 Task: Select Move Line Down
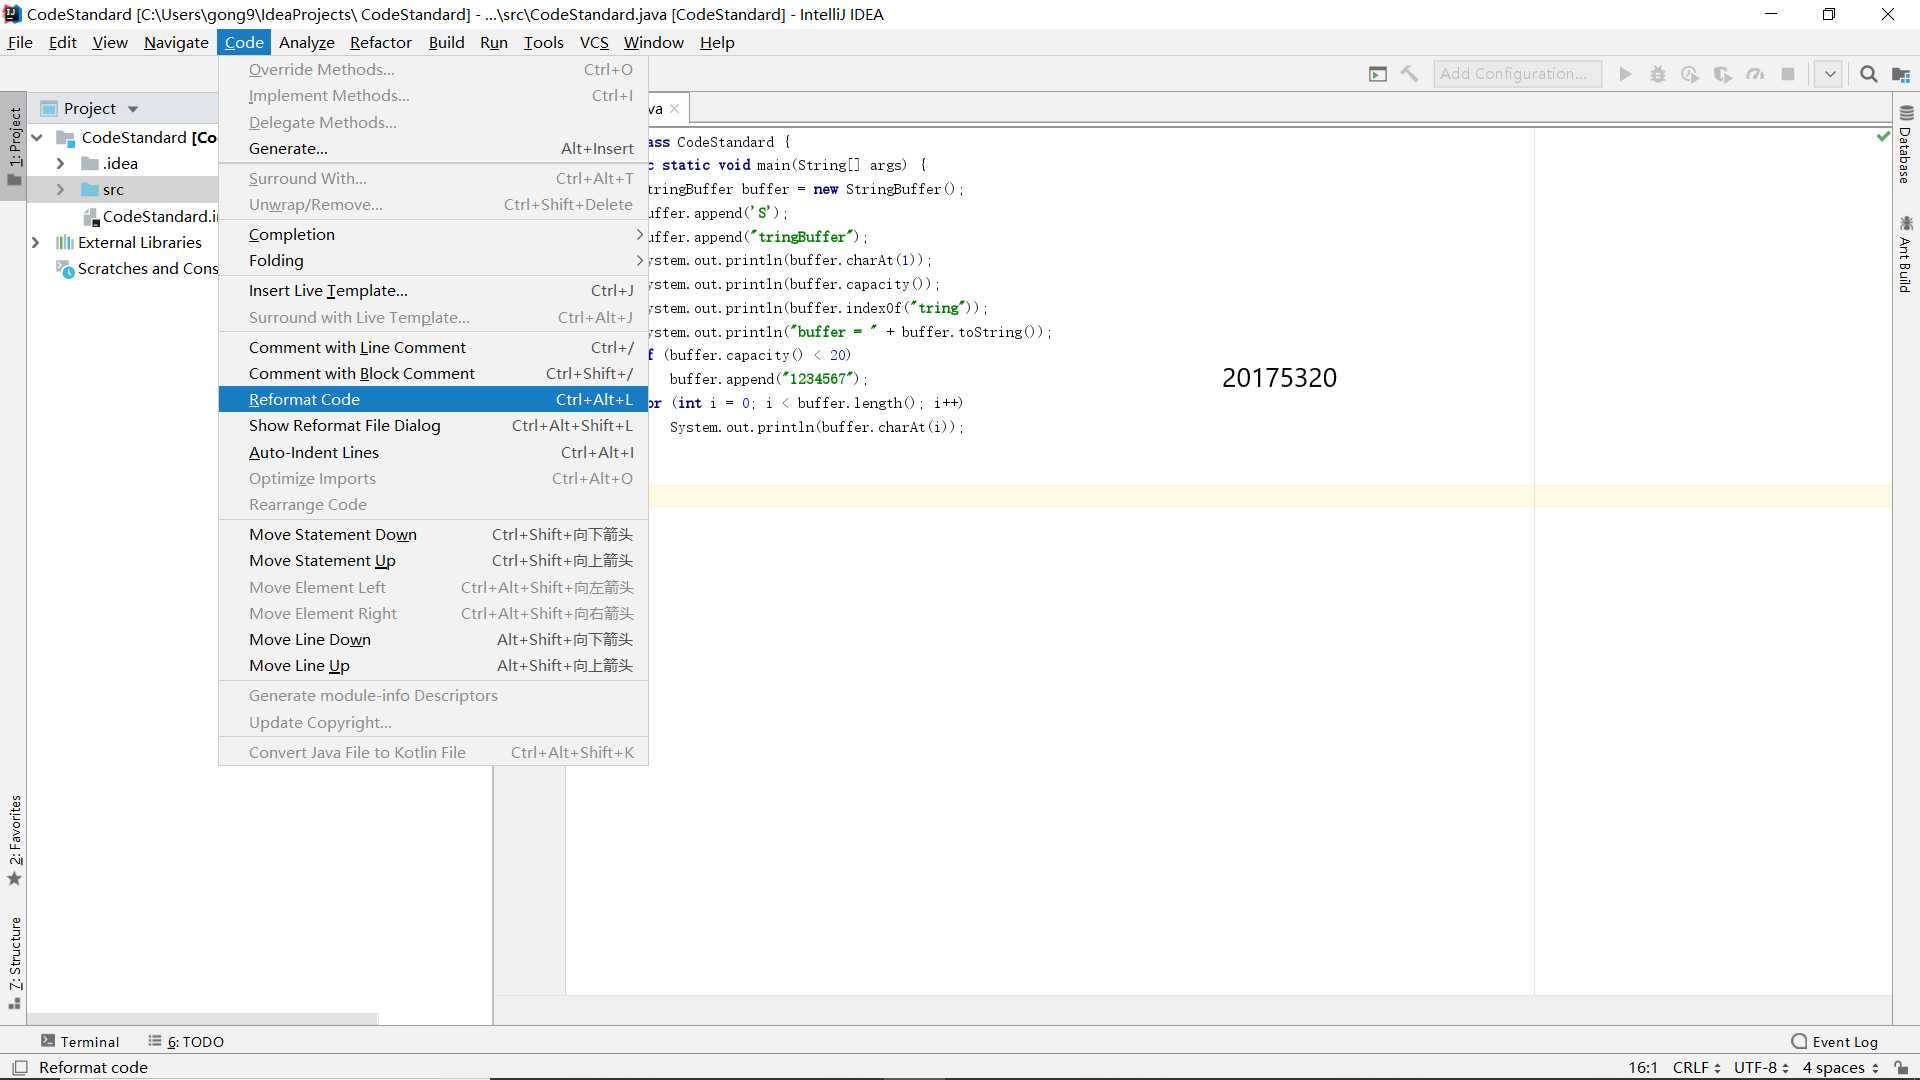(433, 639)
